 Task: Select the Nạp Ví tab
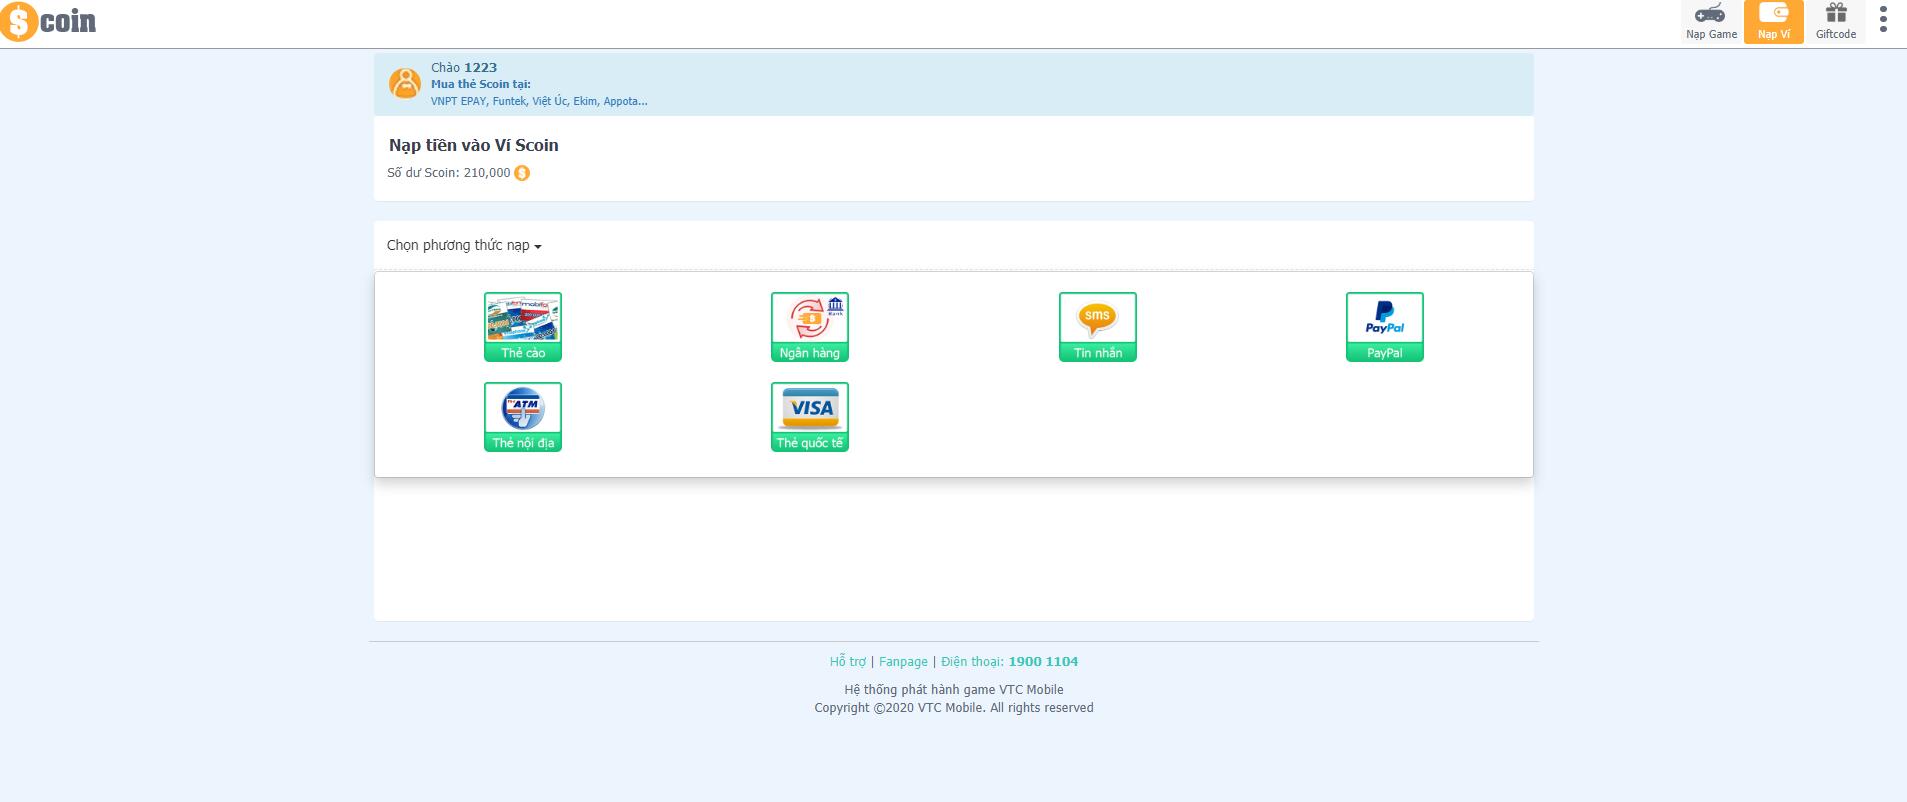(1774, 22)
